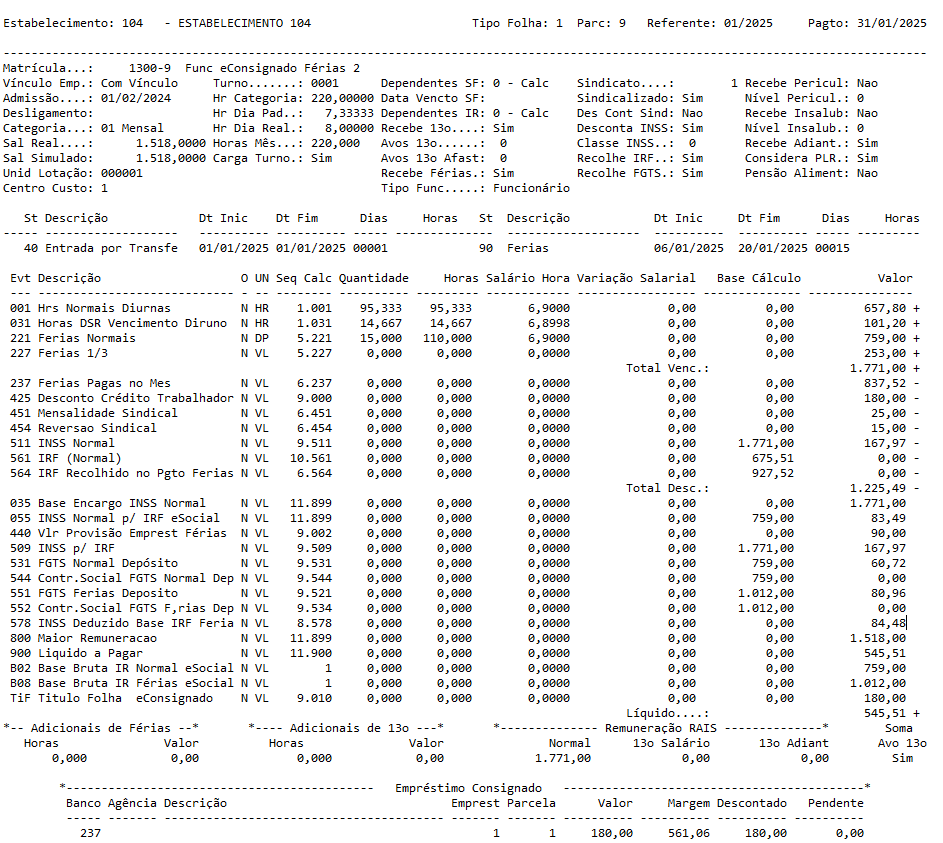Click the 'Total Desc.:' label
This screenshot has height=843, width=943.
[668, 489]
